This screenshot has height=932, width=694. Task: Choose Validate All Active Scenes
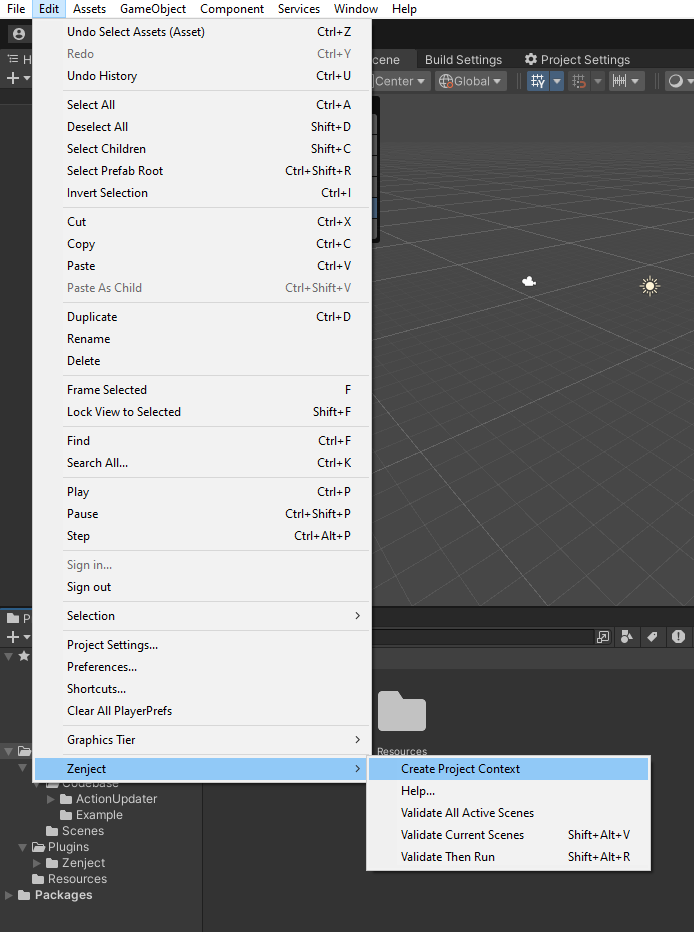[x=509, y=813]
